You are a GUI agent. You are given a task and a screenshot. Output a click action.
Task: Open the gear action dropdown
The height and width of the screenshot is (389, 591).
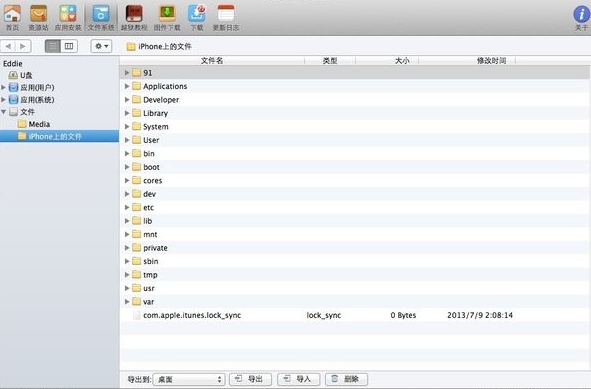(101, 46)
